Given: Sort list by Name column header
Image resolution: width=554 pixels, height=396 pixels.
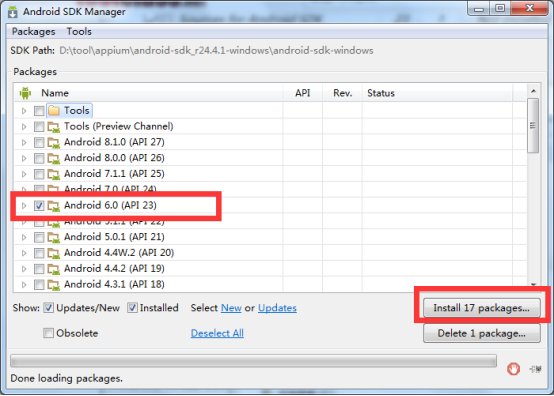Looking at the screenshot, I should (55, 93).
